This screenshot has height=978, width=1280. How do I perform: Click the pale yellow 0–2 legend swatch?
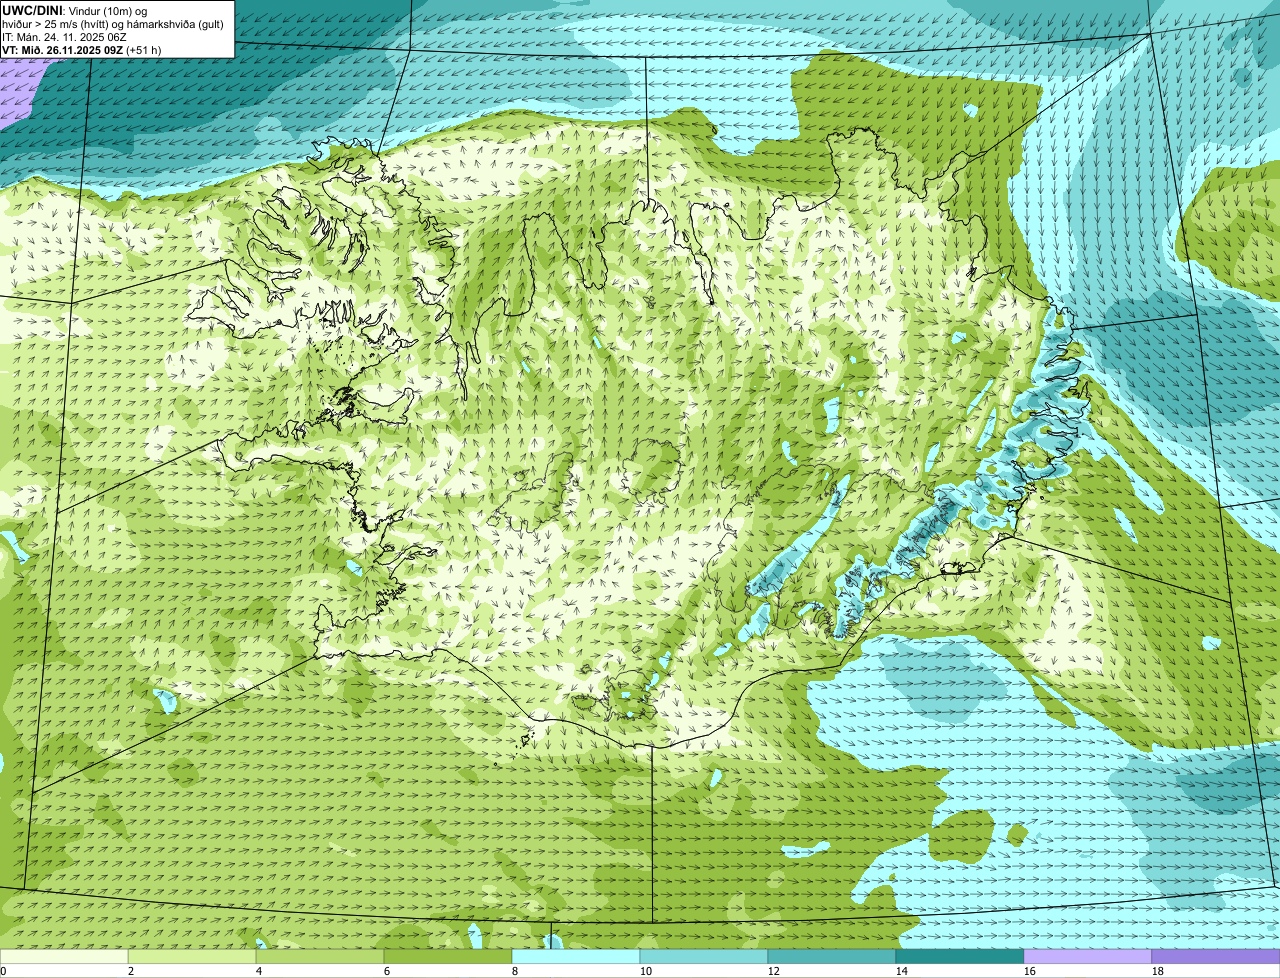[x=64, y=956]
